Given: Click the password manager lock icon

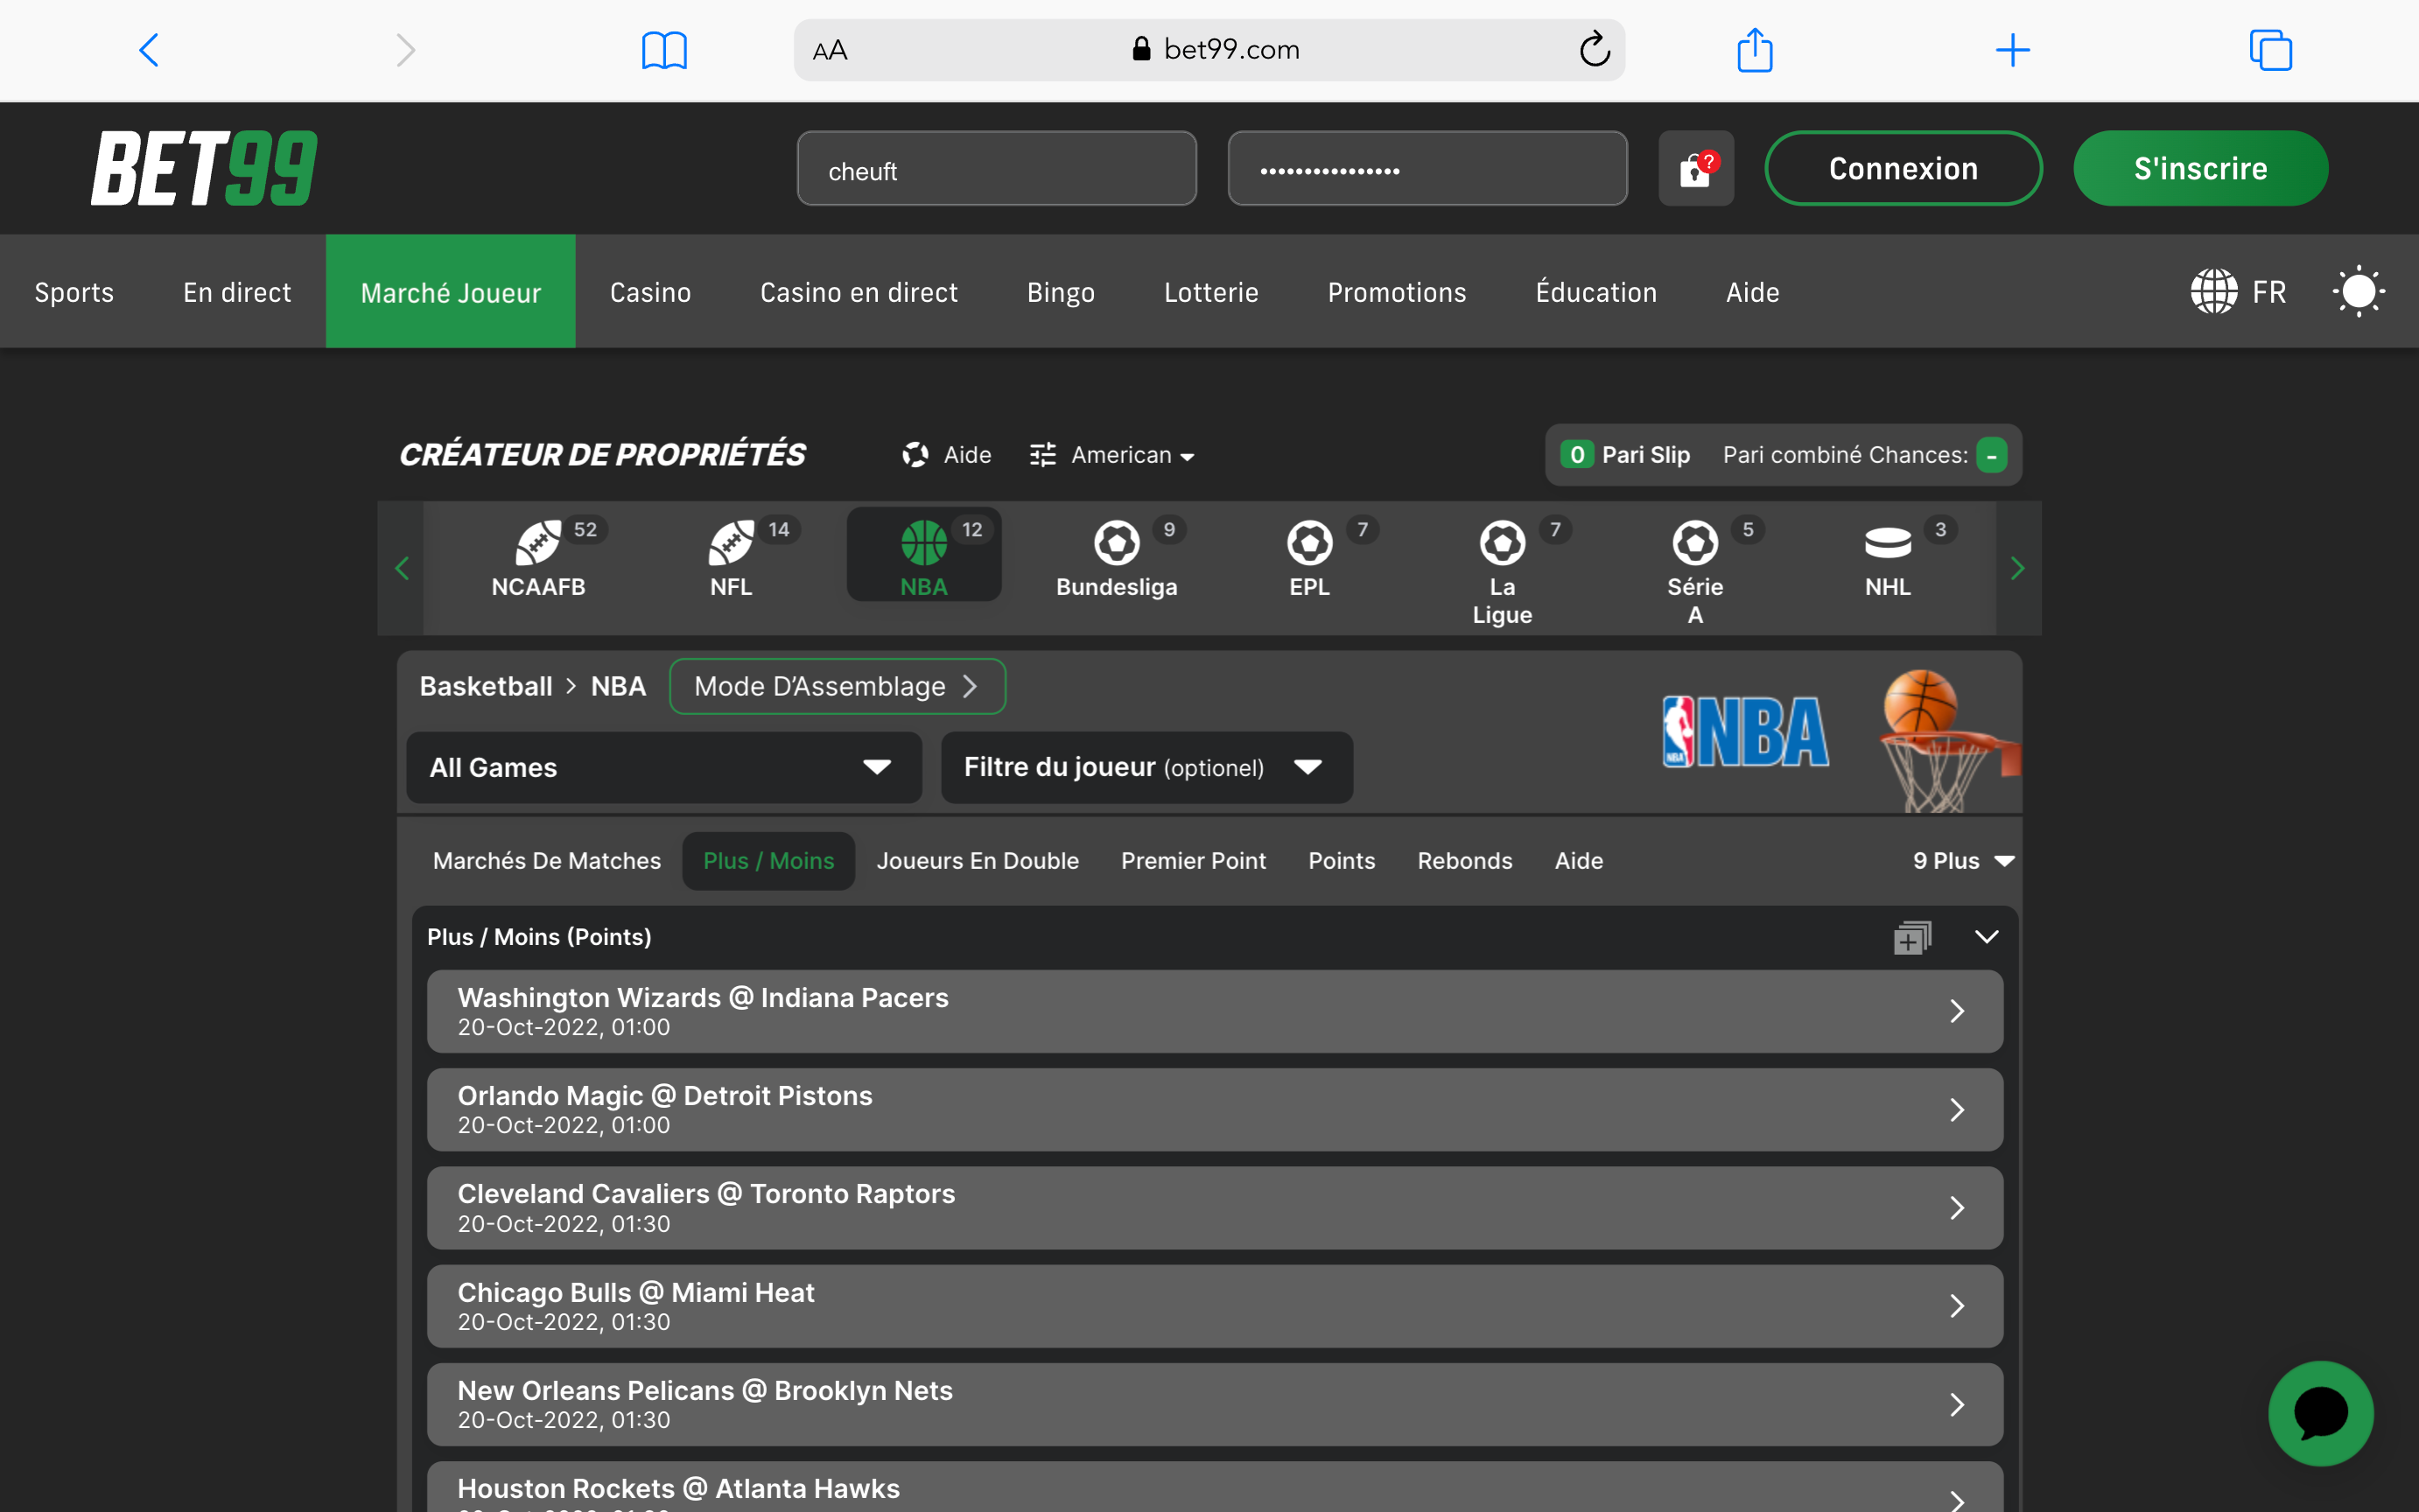Looking at the screenshot, I should click(x=1695, y=169).
